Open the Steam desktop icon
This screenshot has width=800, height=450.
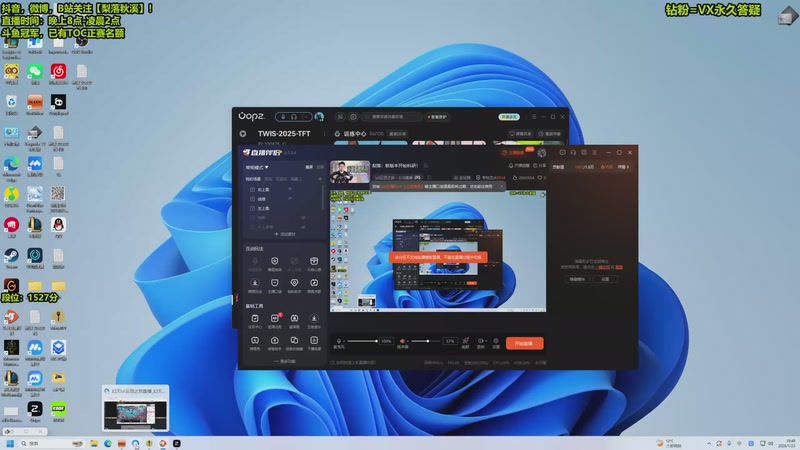coord(11,255)
